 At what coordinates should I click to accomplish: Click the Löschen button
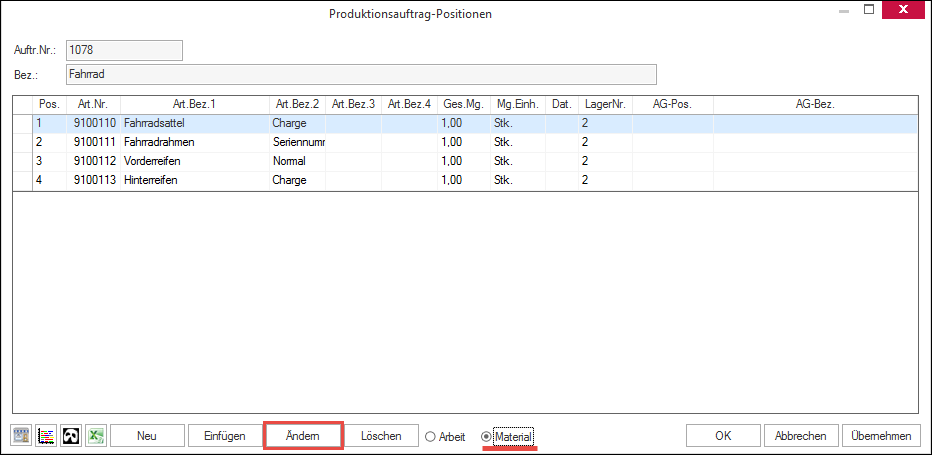tap(381, 436)
